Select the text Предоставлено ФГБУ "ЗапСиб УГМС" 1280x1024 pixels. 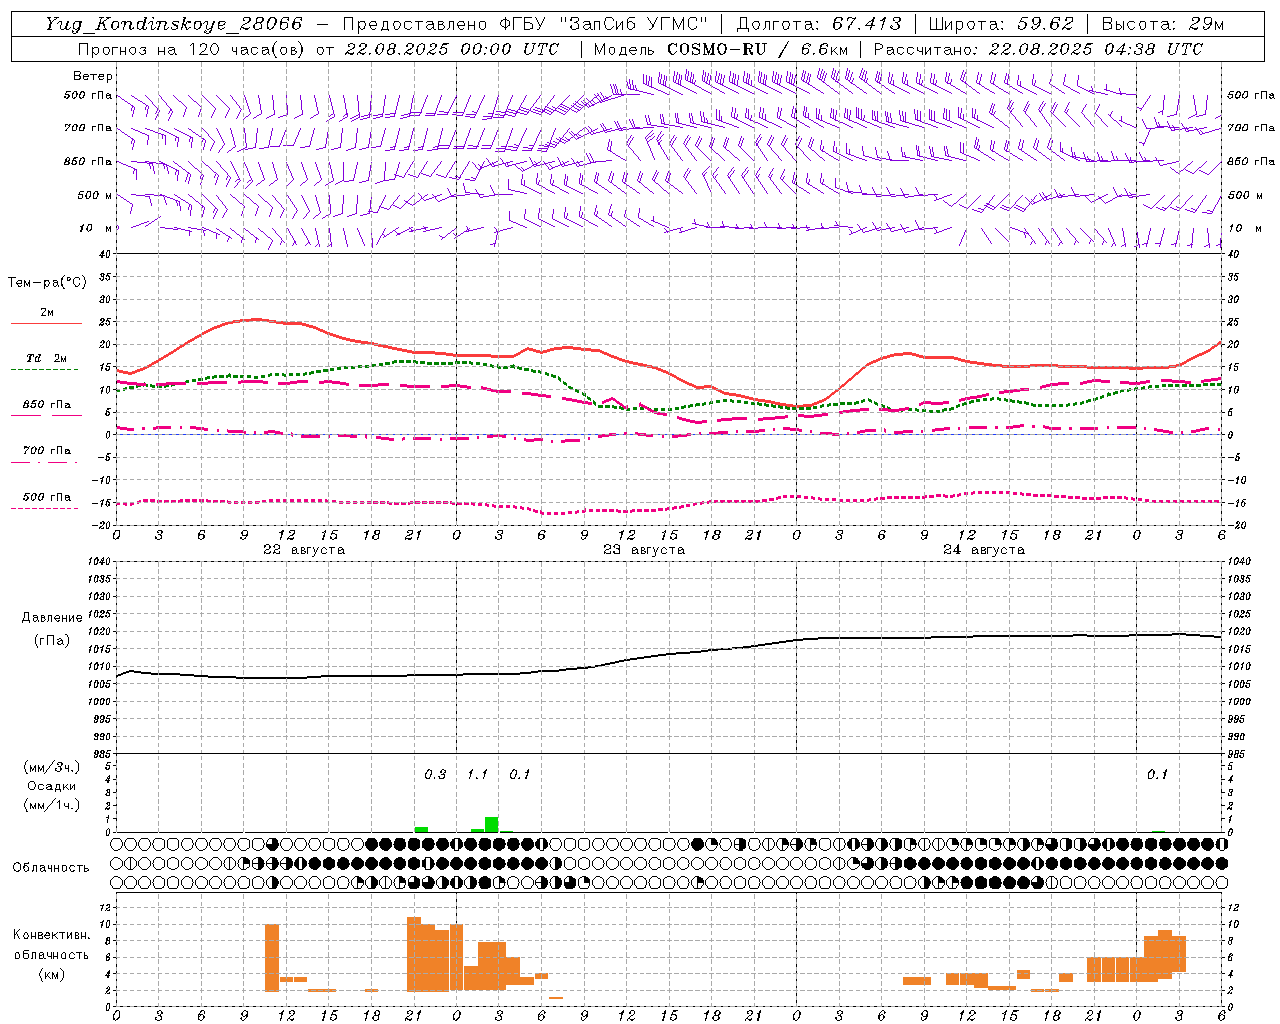click(525, 24)
